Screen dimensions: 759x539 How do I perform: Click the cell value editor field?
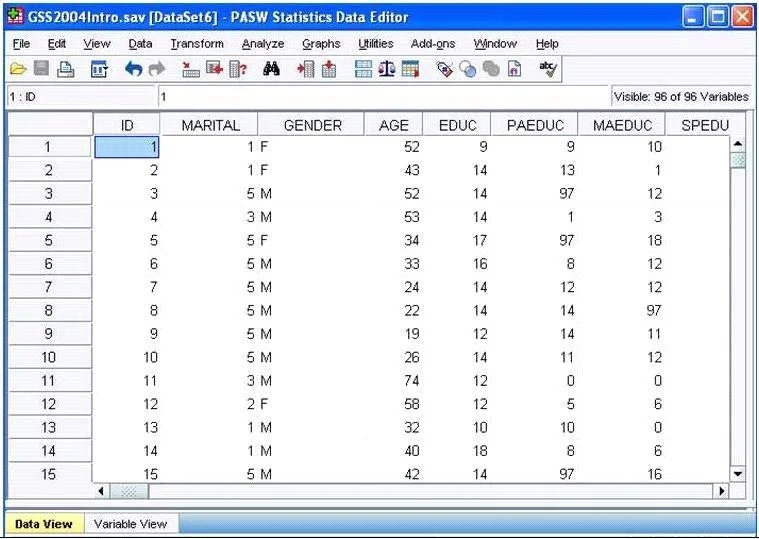point(383,97)
